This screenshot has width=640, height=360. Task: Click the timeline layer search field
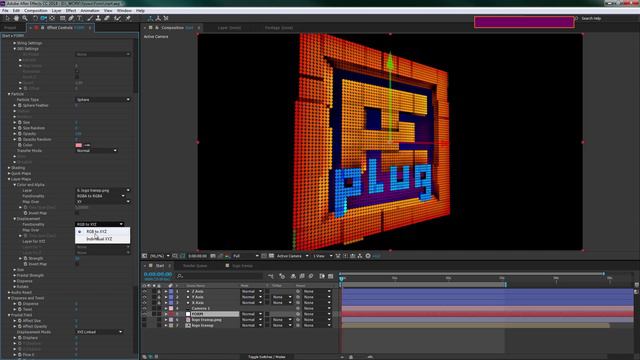click(220, 276)
